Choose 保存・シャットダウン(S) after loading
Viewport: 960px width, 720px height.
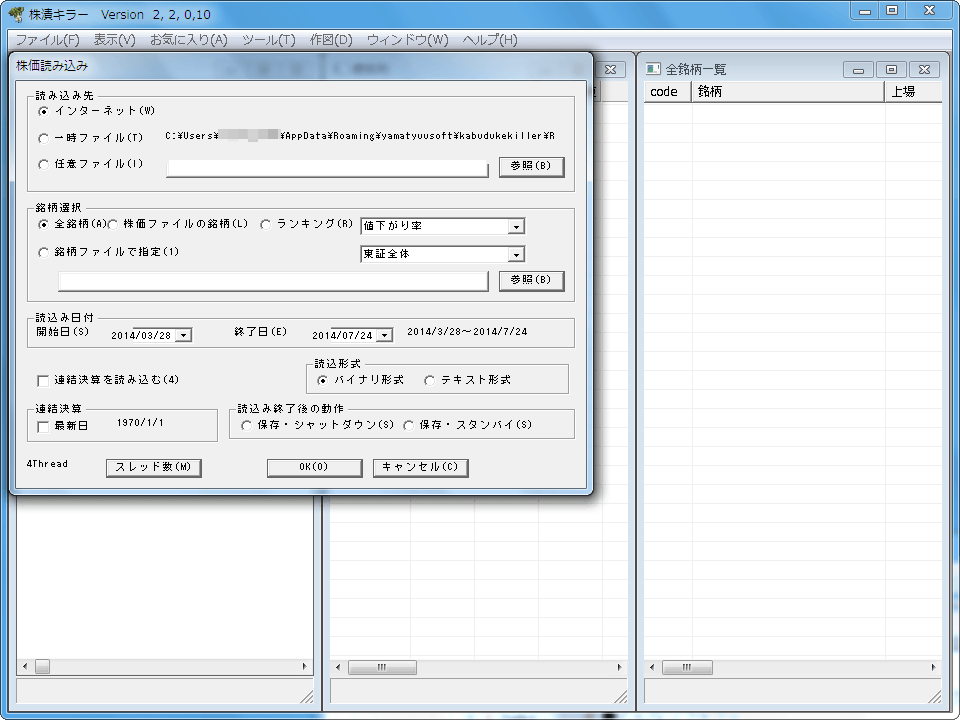[246, 426]
